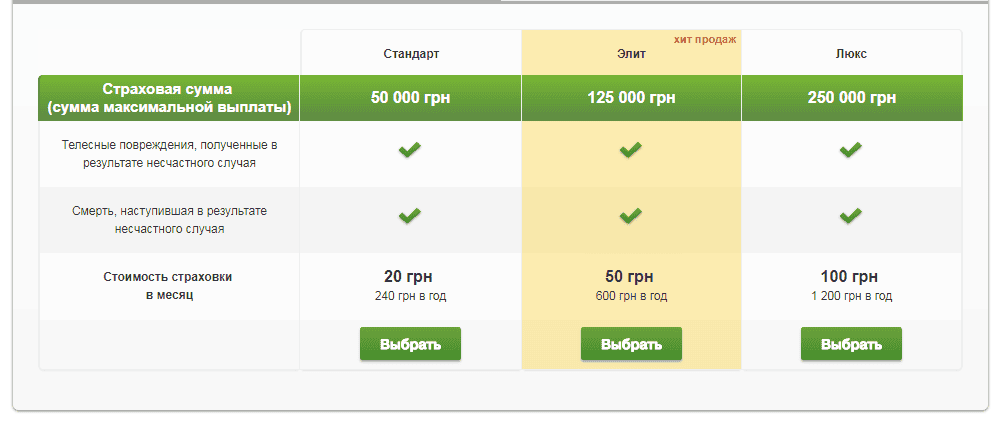
Task: Click the 1 200 грн в год text
Action: (851, 296)
